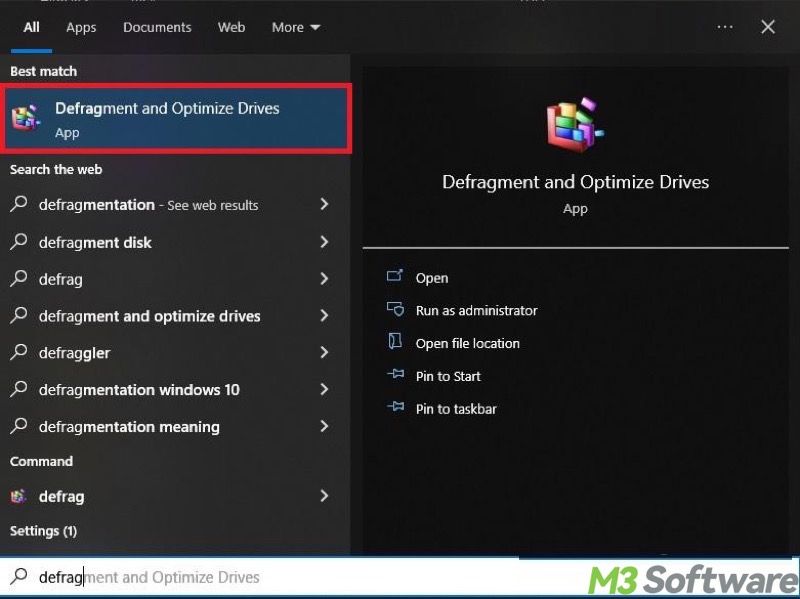Image resolution: width=800 pixels, height=599 pixels.
Task: Choose the defragmentation meaning suggestion
Action: pos(129,427)
